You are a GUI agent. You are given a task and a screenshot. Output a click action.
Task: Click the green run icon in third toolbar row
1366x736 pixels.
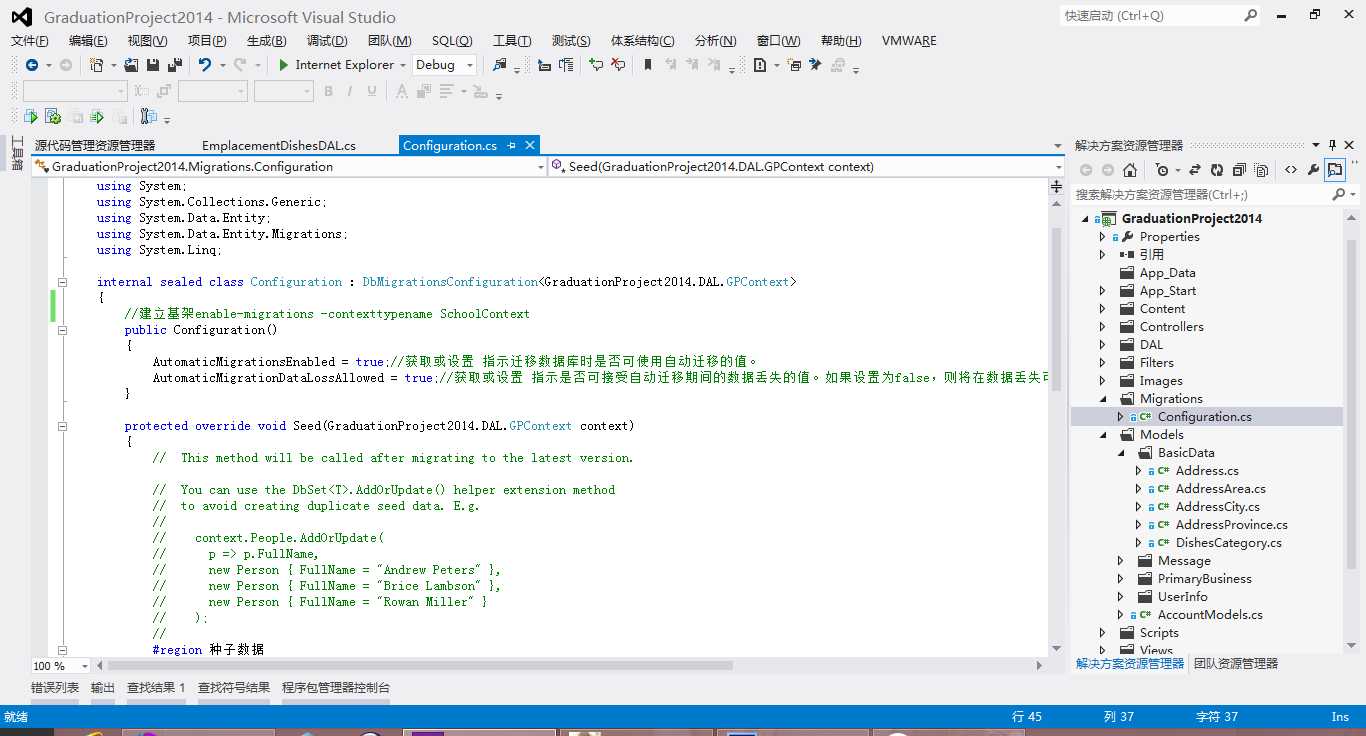pos(31,117)
